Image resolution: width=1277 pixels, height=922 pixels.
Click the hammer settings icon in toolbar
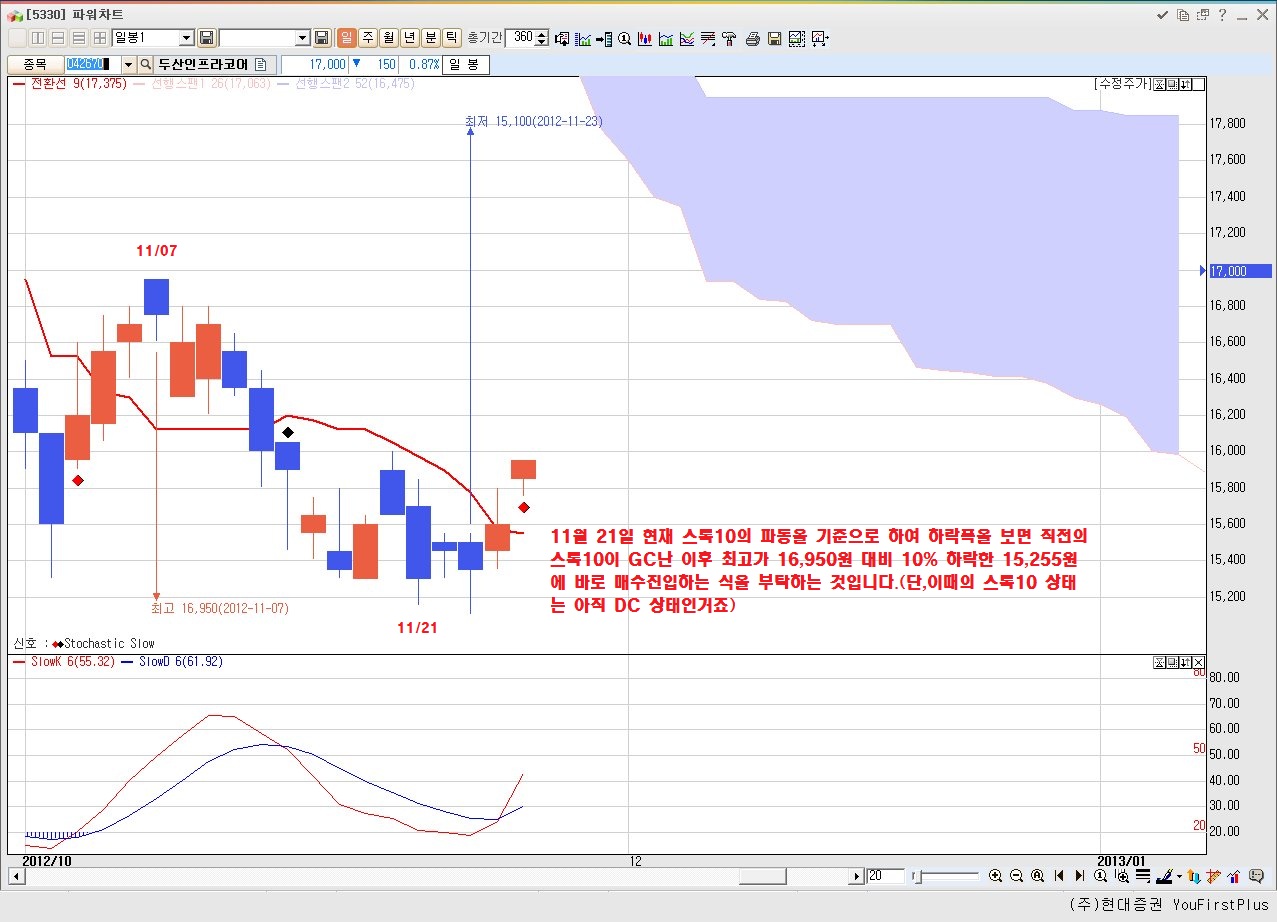[x=729, y=38]
